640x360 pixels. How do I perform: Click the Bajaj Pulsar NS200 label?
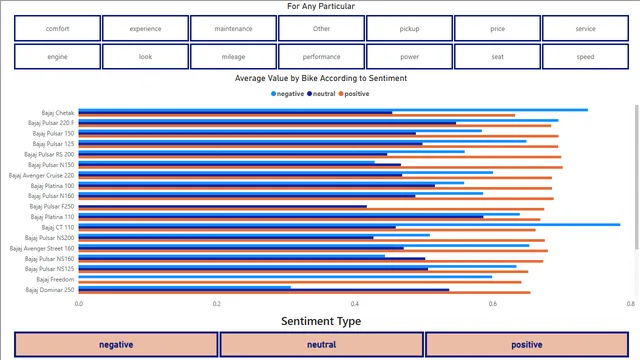pyautogui.click(x=49, y=238)
